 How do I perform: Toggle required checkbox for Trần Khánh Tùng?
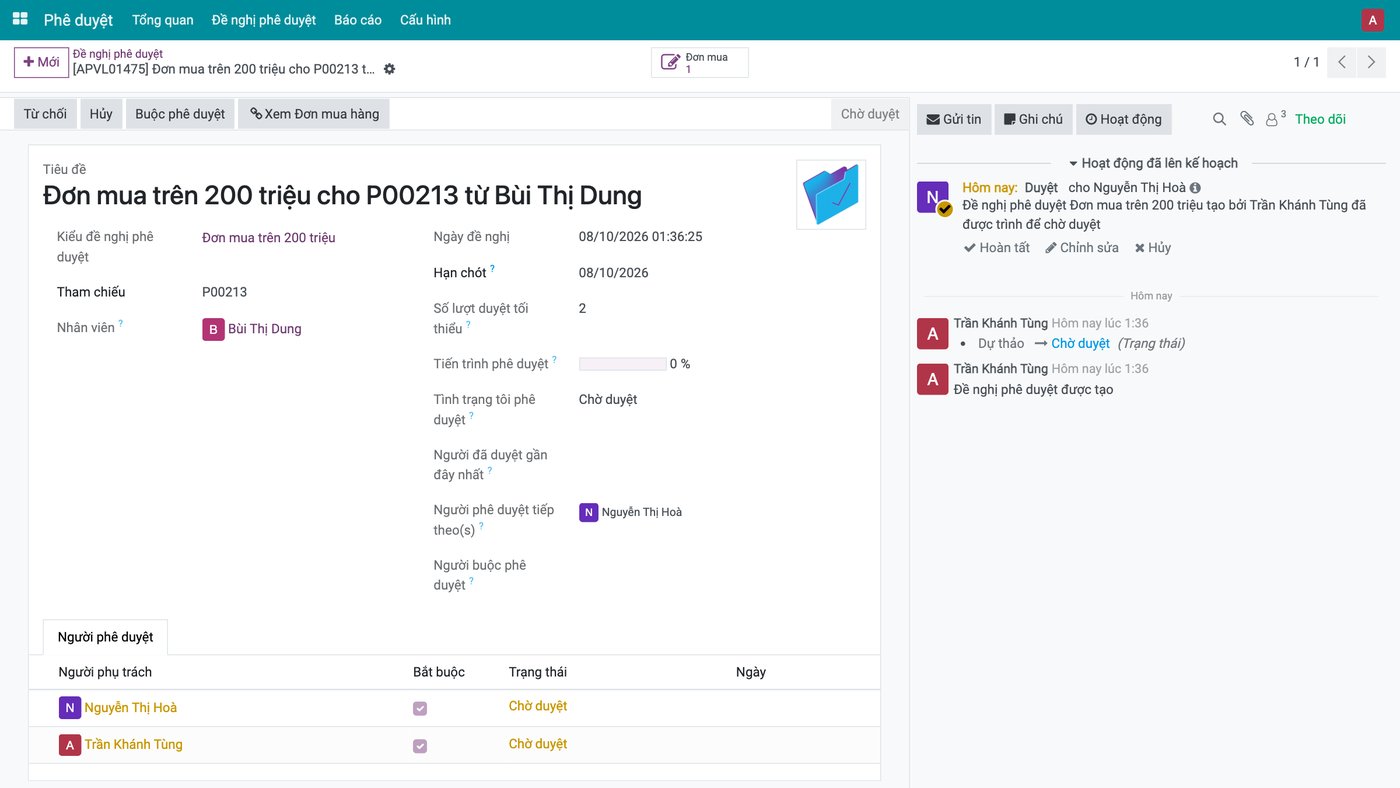tap(420, 746)
